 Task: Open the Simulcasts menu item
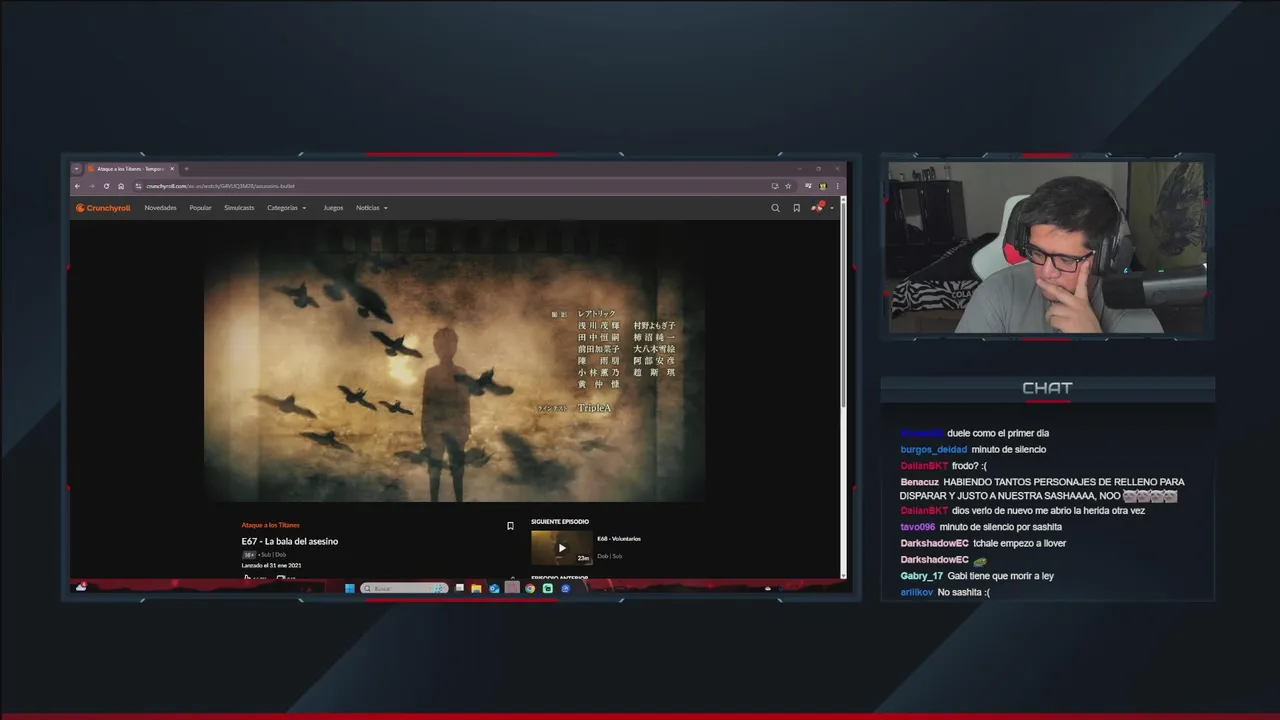pos(239,208)
